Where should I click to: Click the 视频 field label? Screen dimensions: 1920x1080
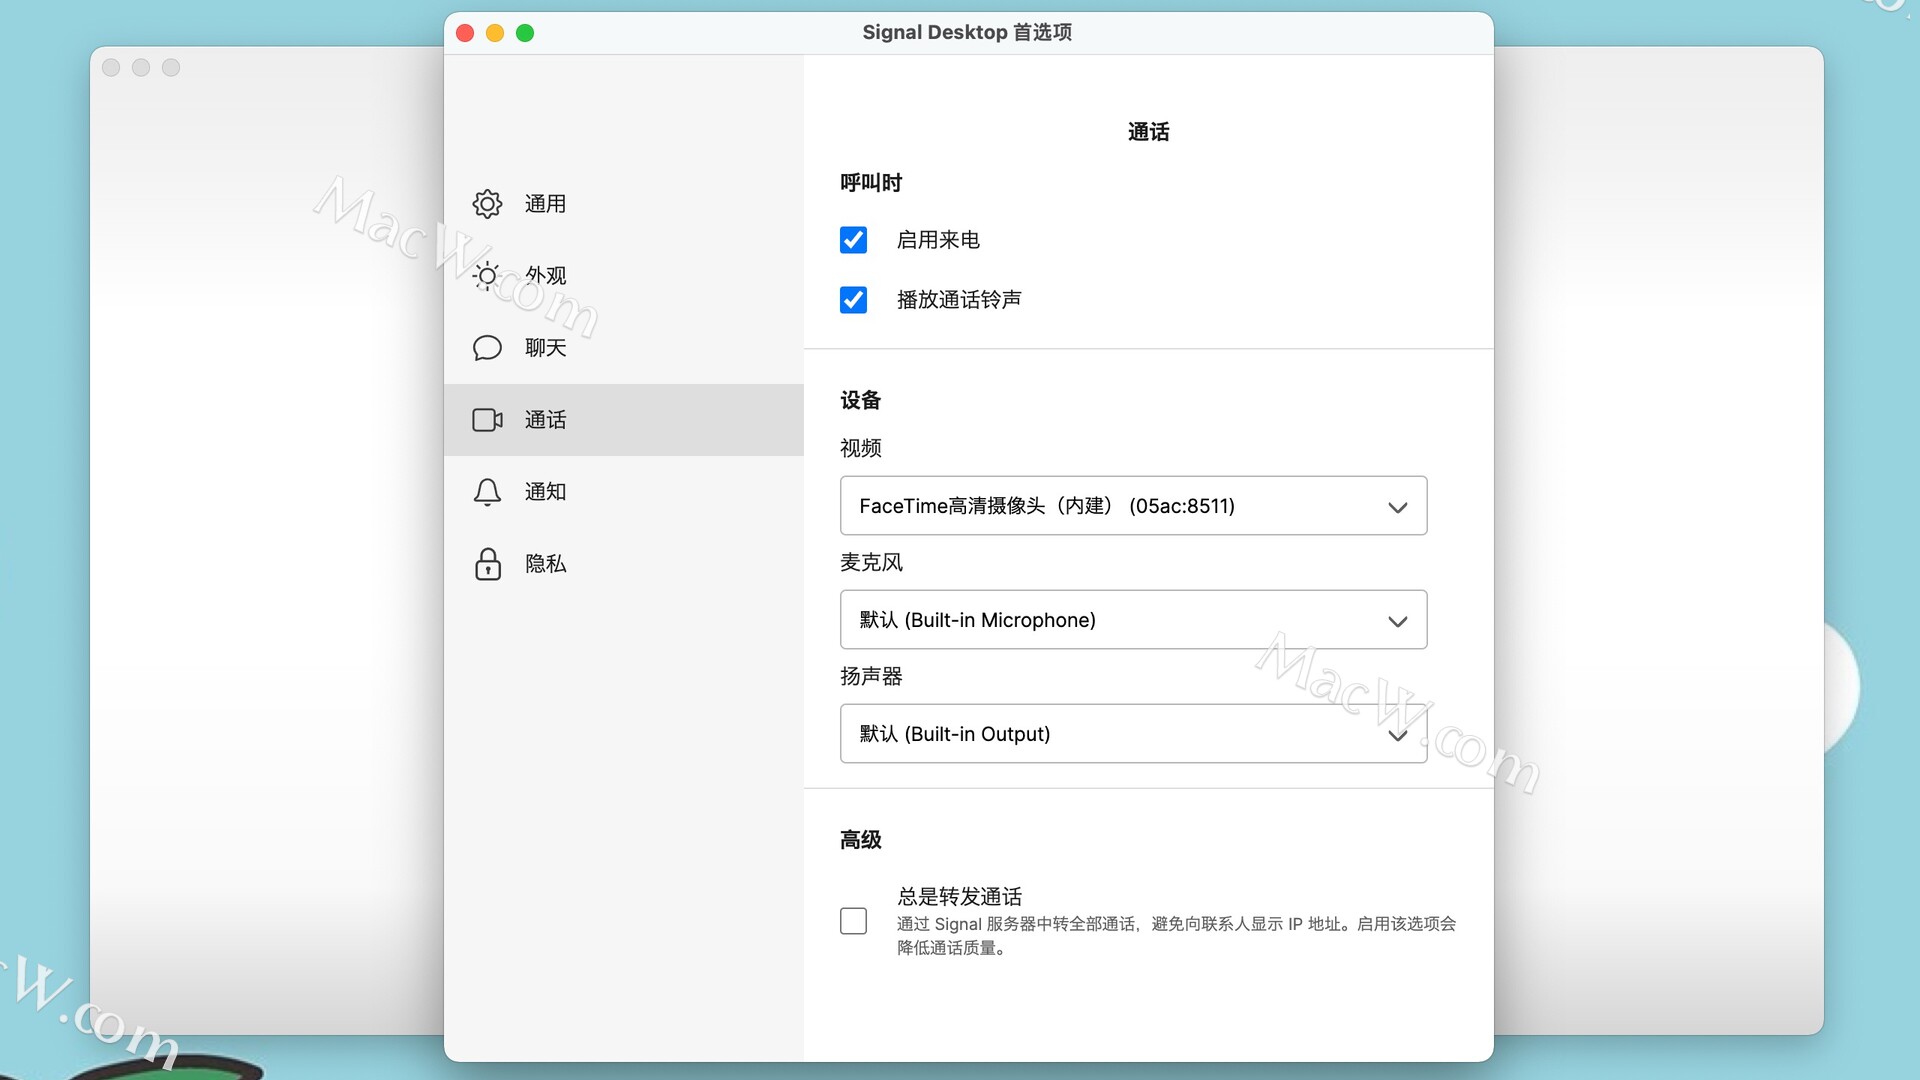pyautogui.click(x=860, y=448)
